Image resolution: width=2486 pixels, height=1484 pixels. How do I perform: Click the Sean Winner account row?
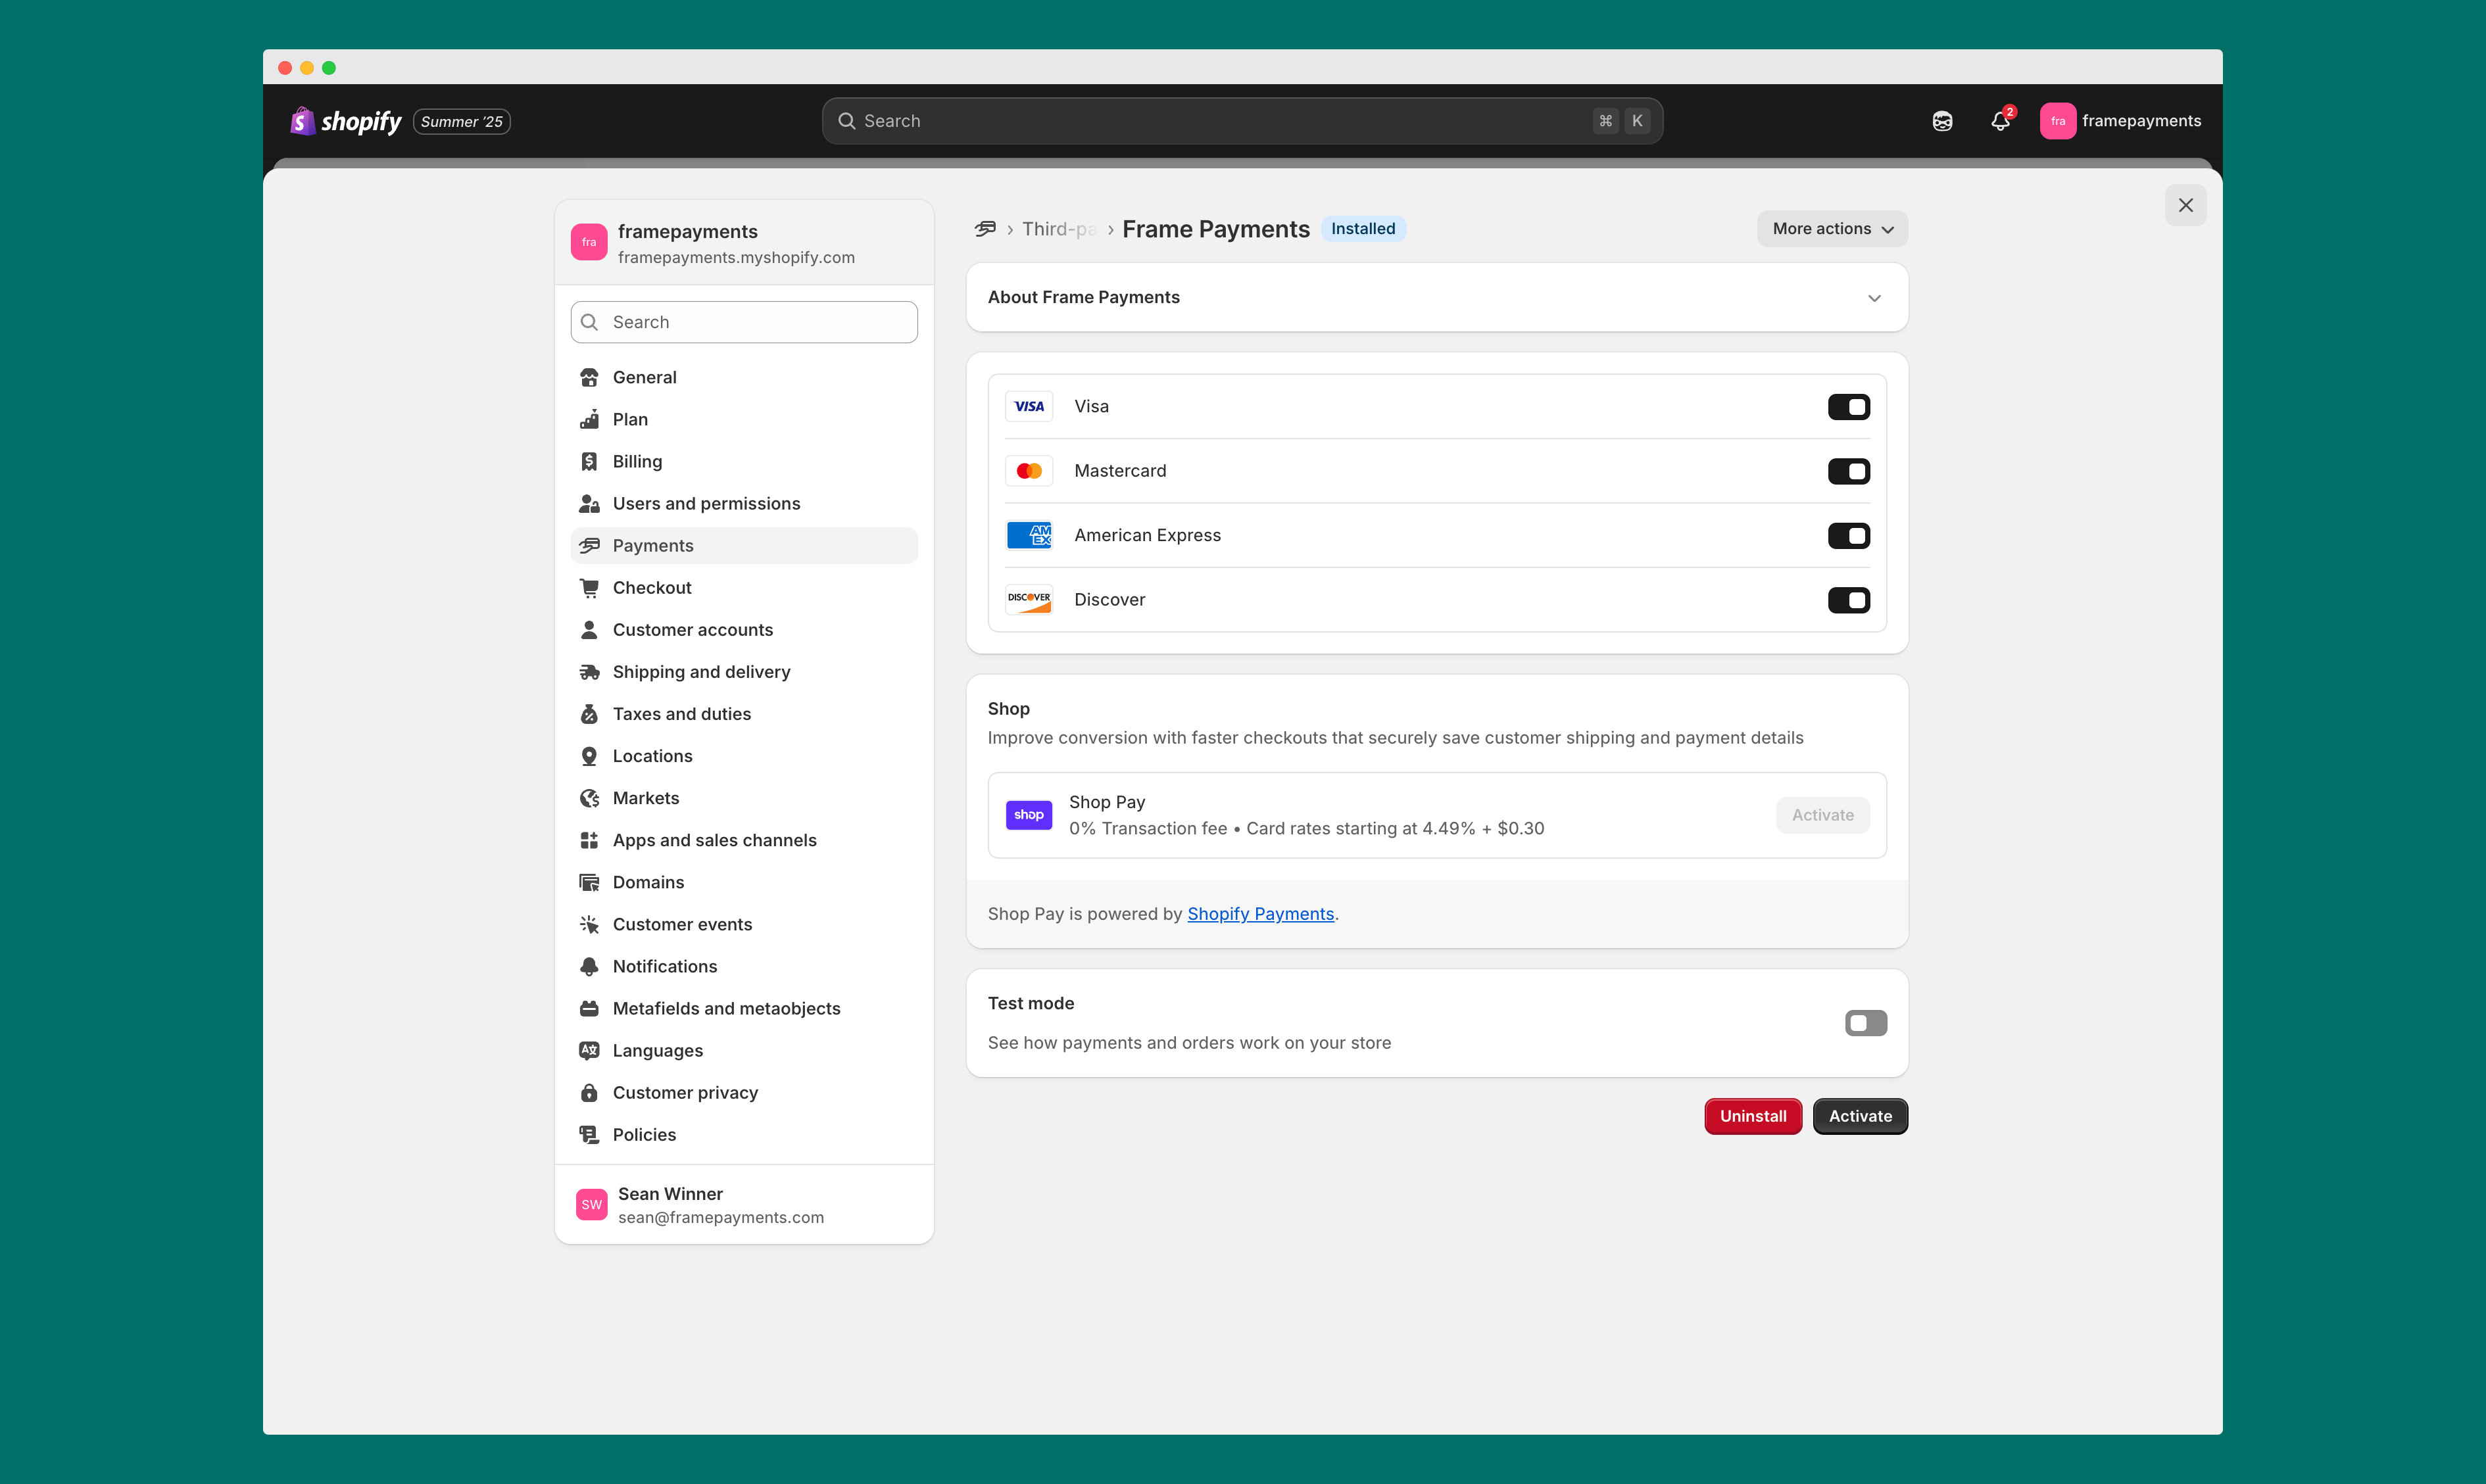click(744, 1205)
